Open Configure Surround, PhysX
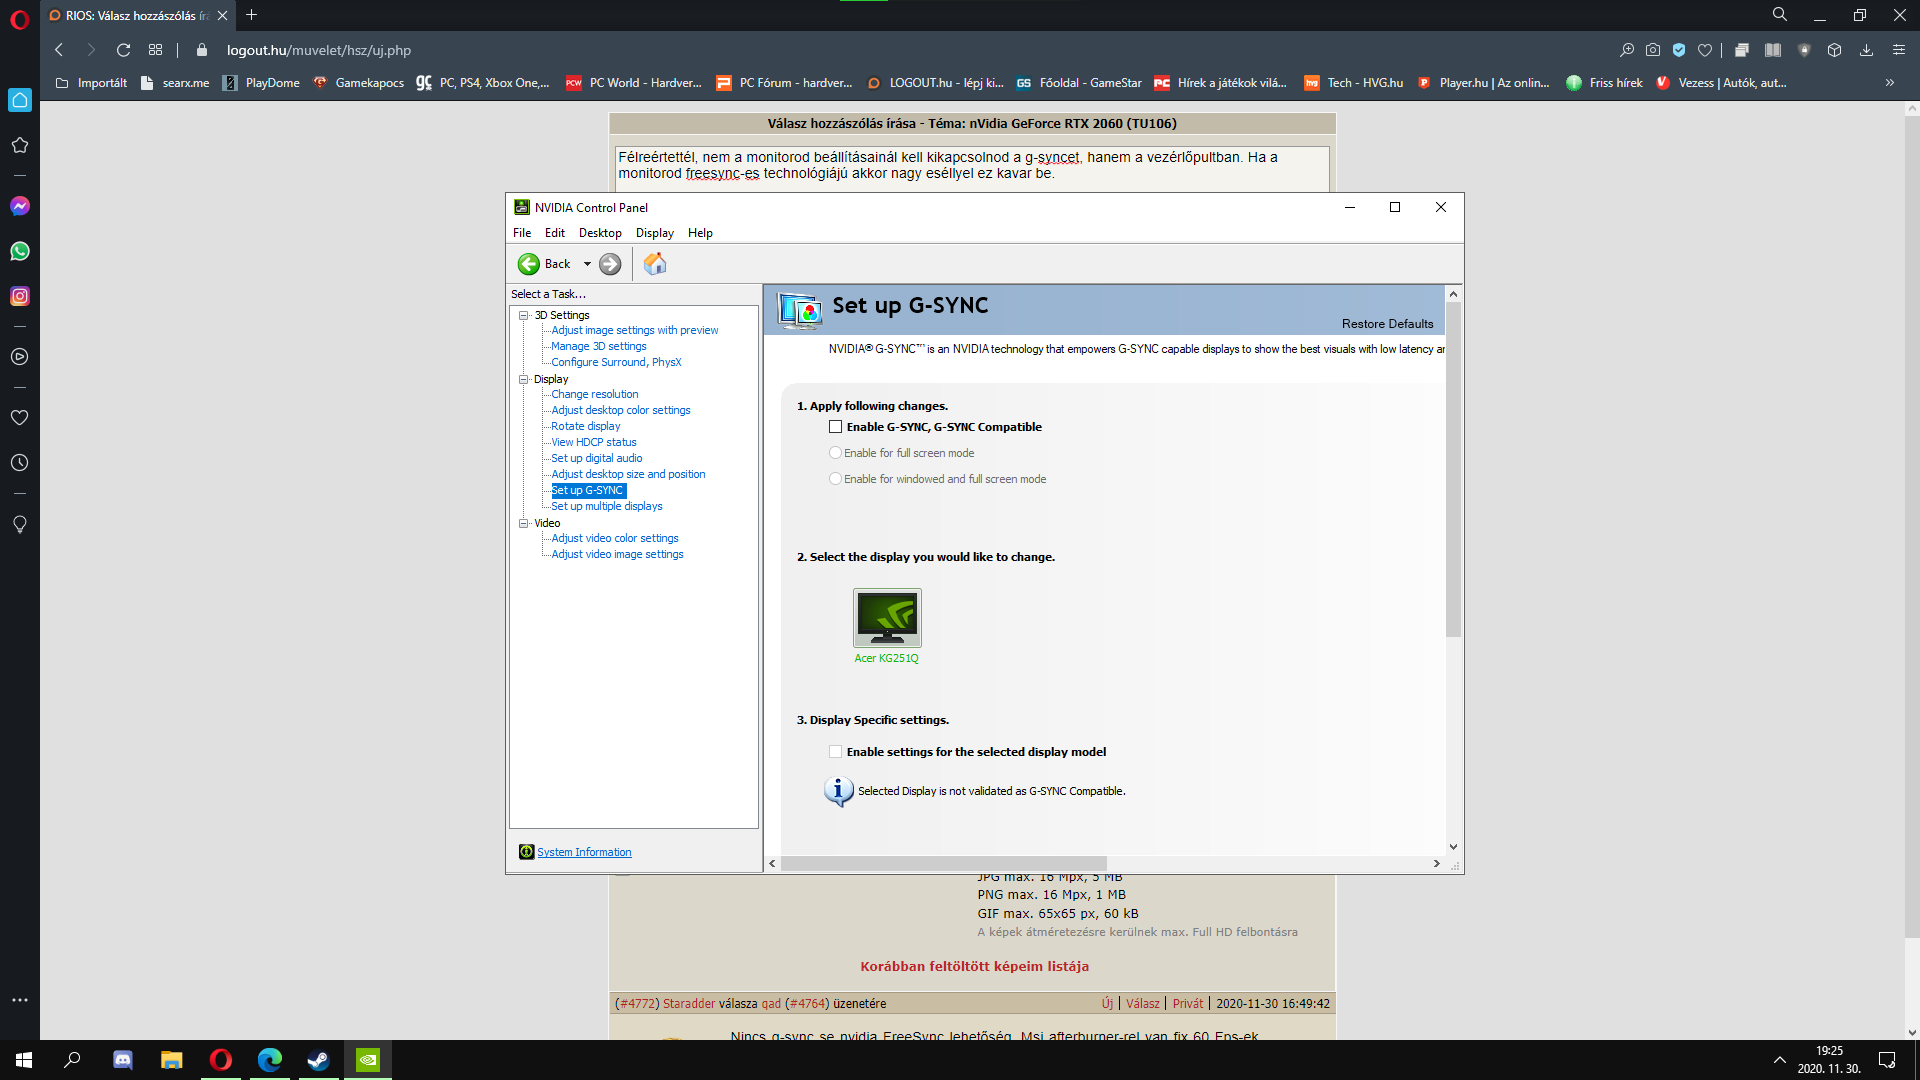The width and height of the screenshot is (1920, 1080). pos(615,362)
